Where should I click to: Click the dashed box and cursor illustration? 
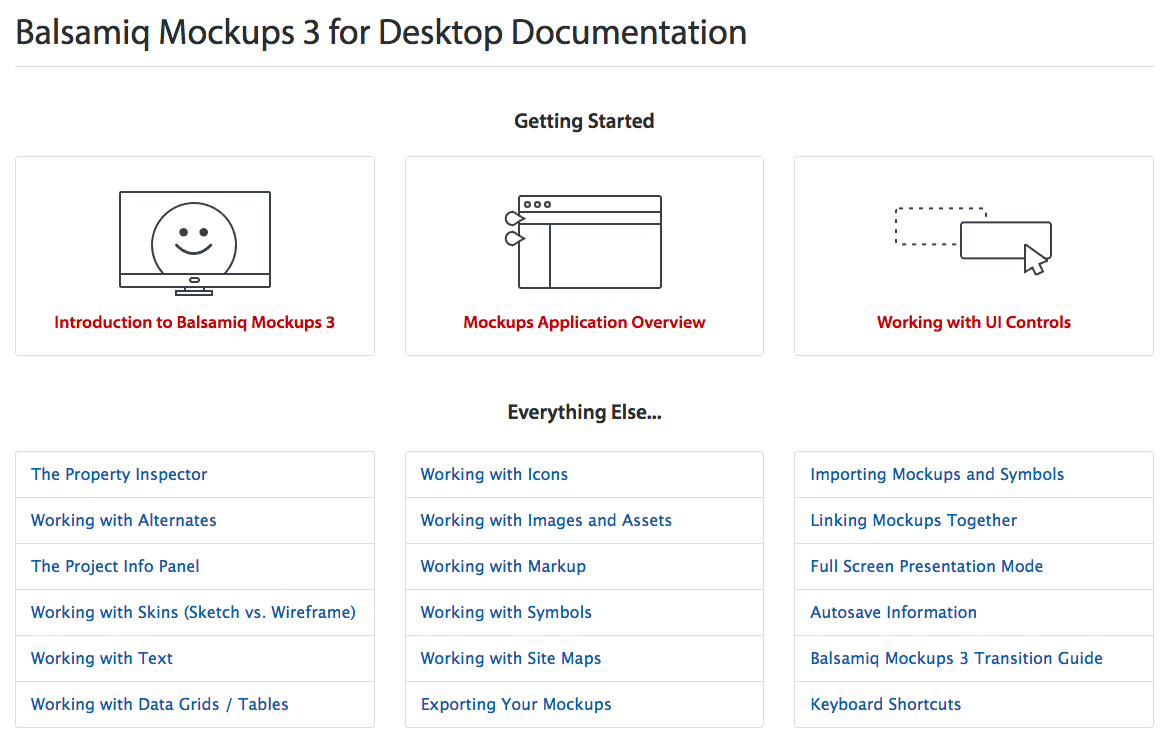coord(973,240)
